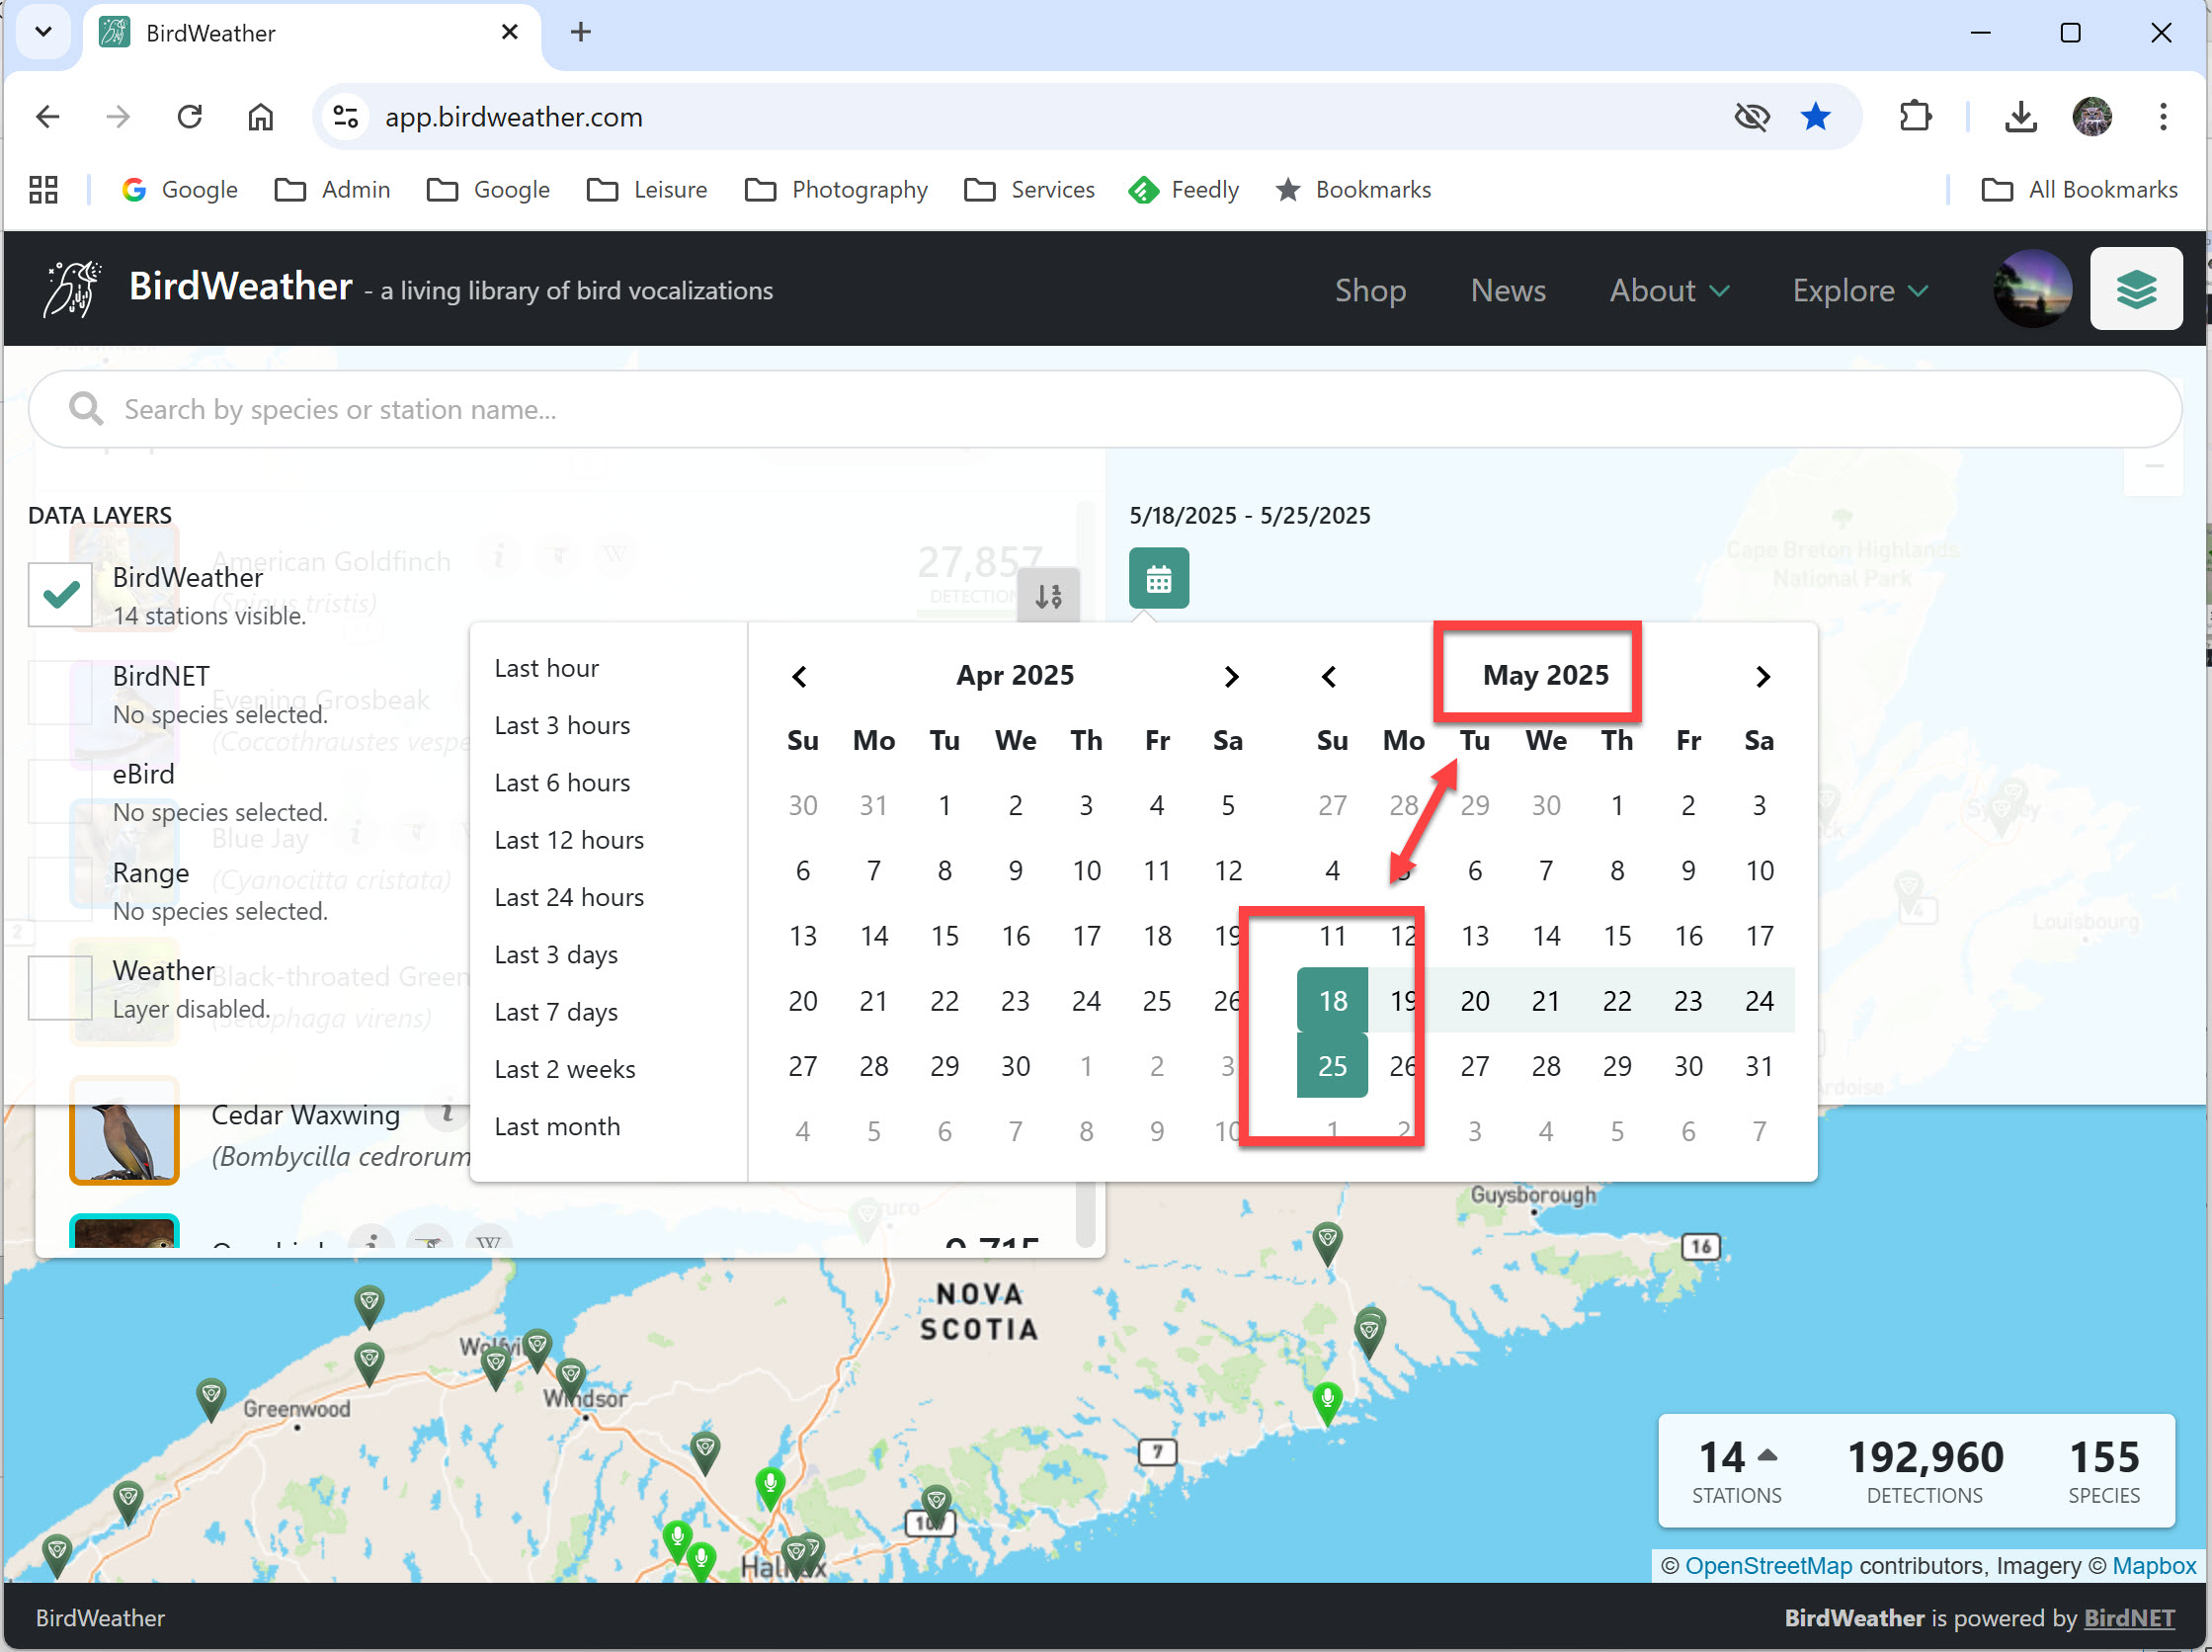Image resolution: width=2212 pixels, height=1652 pixels.
Task: Click the sort detections icon button
Action: tap(1047, 596)
